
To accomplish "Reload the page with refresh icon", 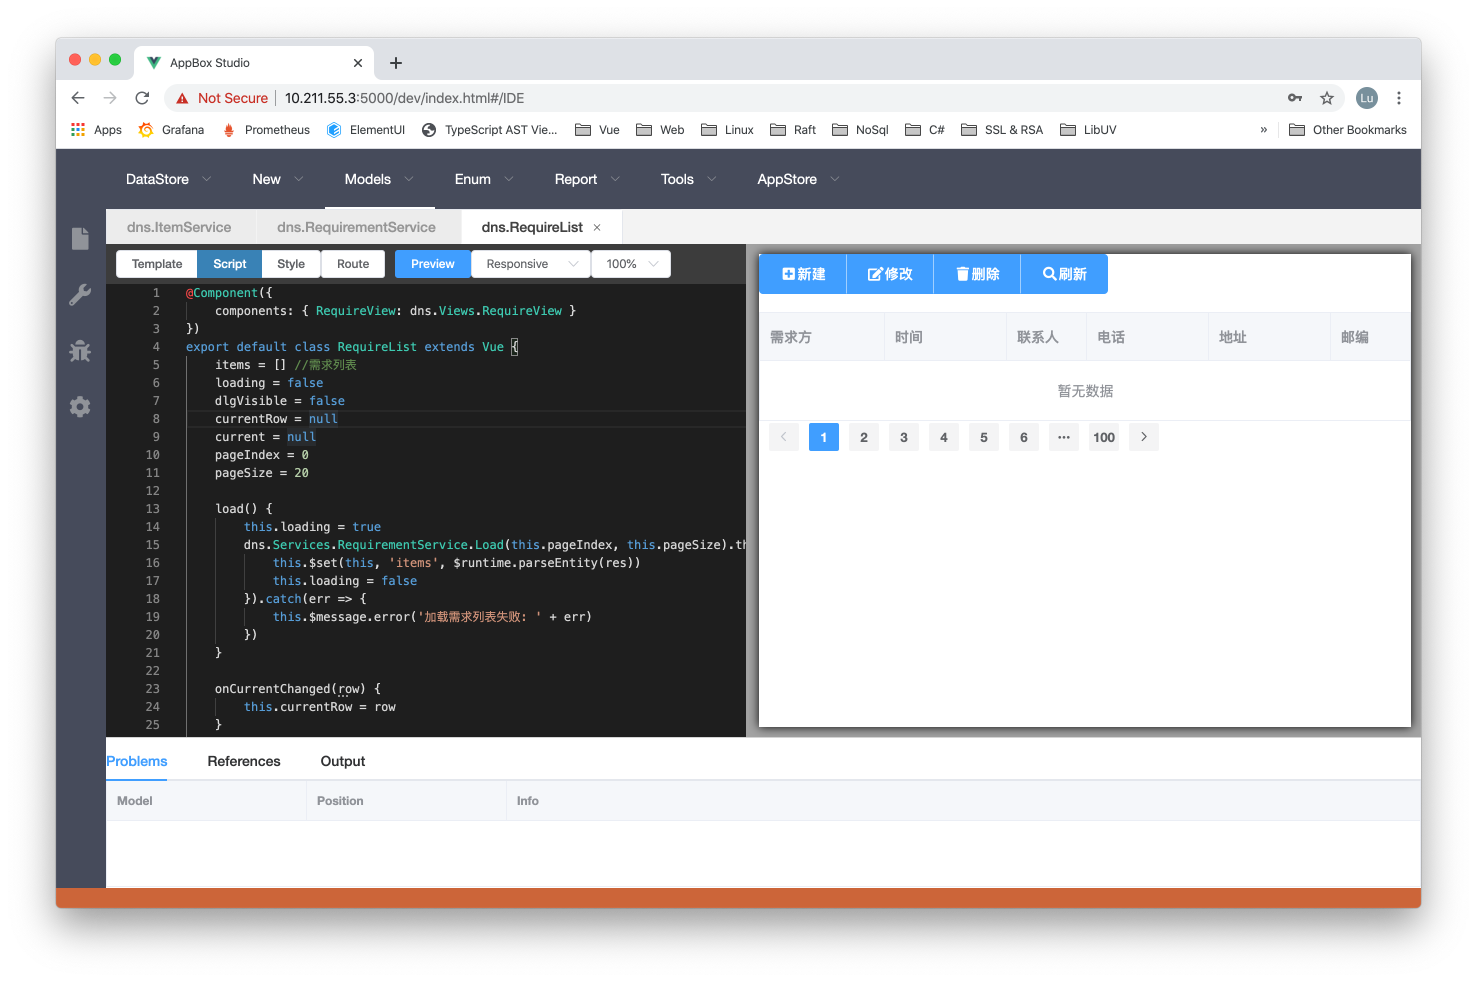I will point(142,98).
